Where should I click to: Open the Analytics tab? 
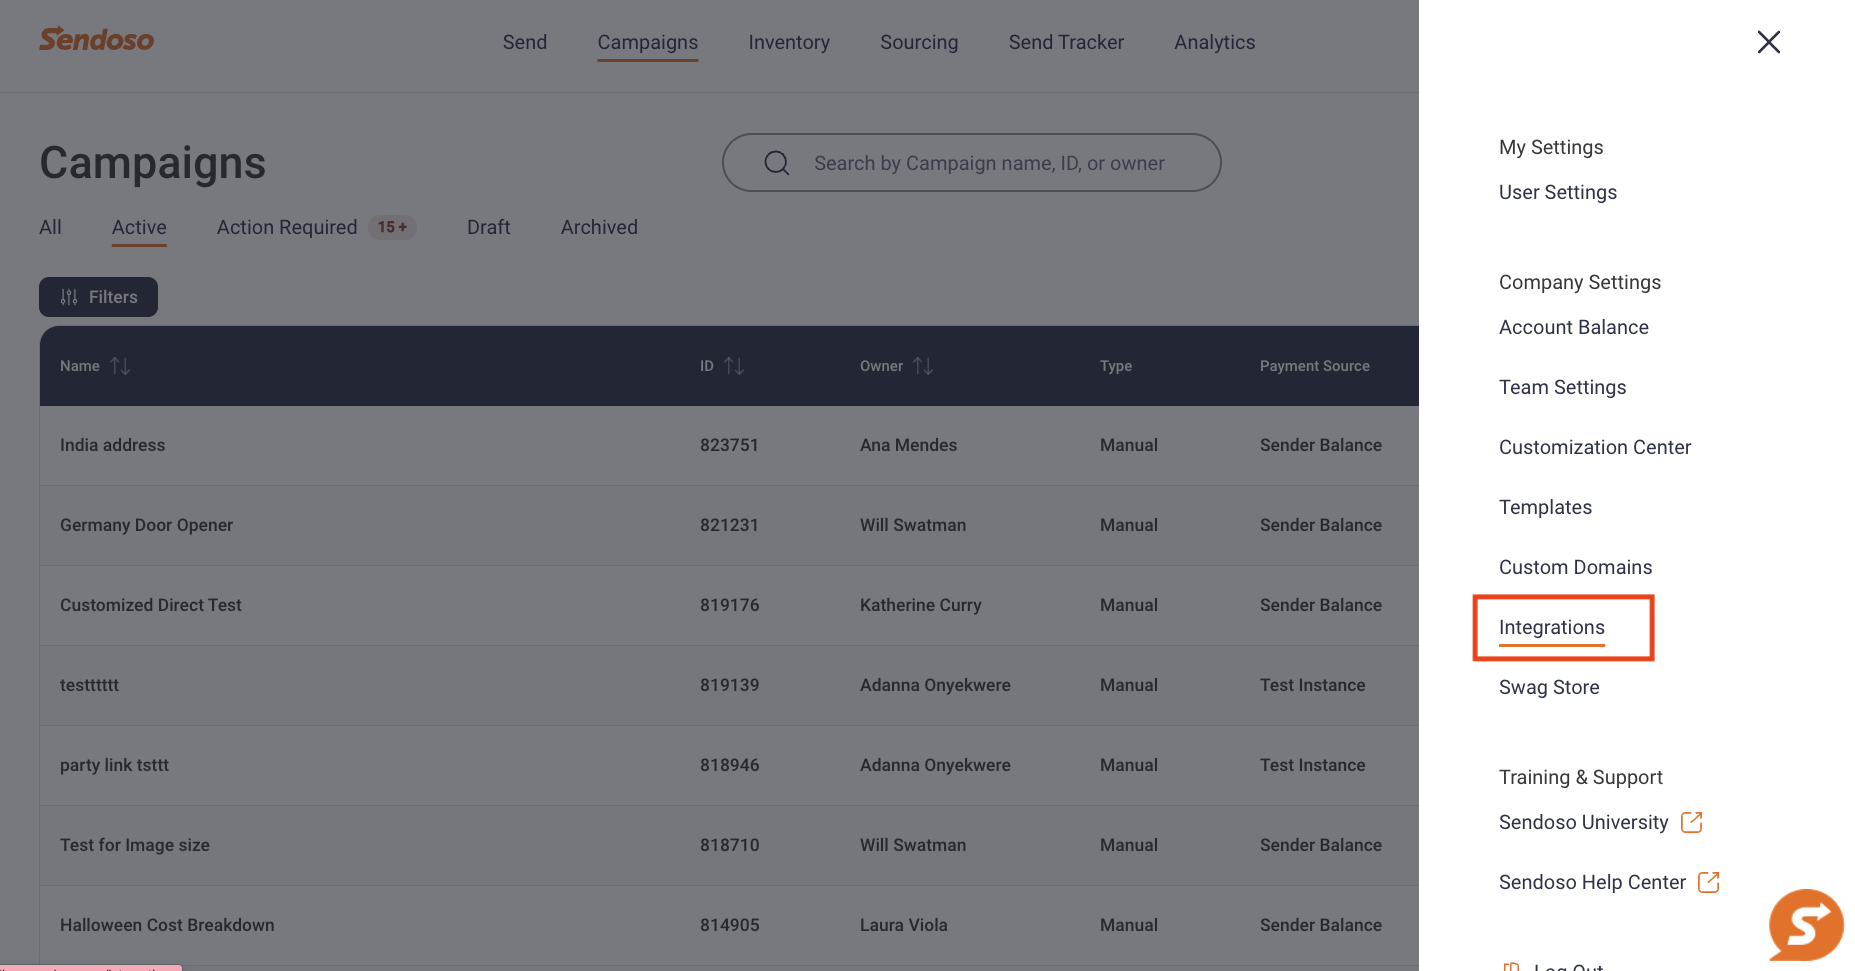coord(1215,42)
